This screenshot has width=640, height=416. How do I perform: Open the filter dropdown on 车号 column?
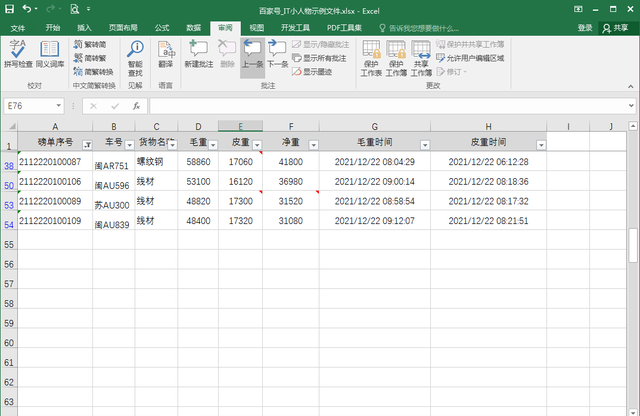[129, 145]
